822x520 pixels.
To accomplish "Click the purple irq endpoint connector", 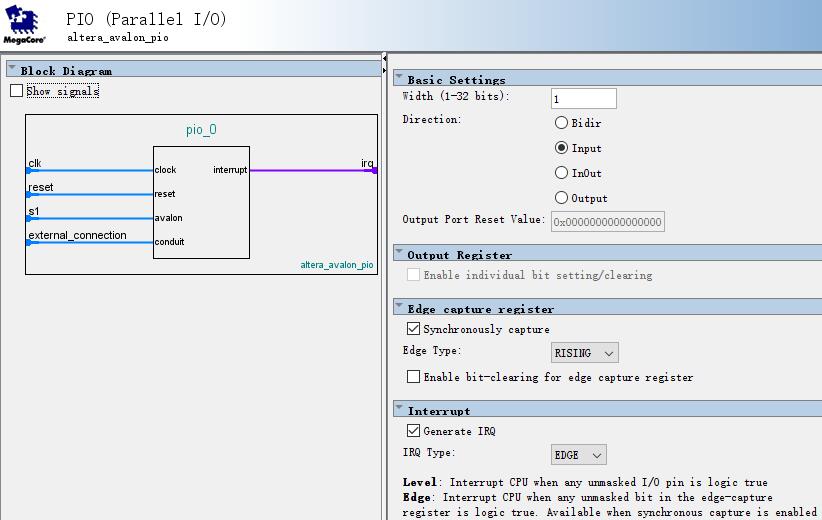I will (x=374, y=170).
